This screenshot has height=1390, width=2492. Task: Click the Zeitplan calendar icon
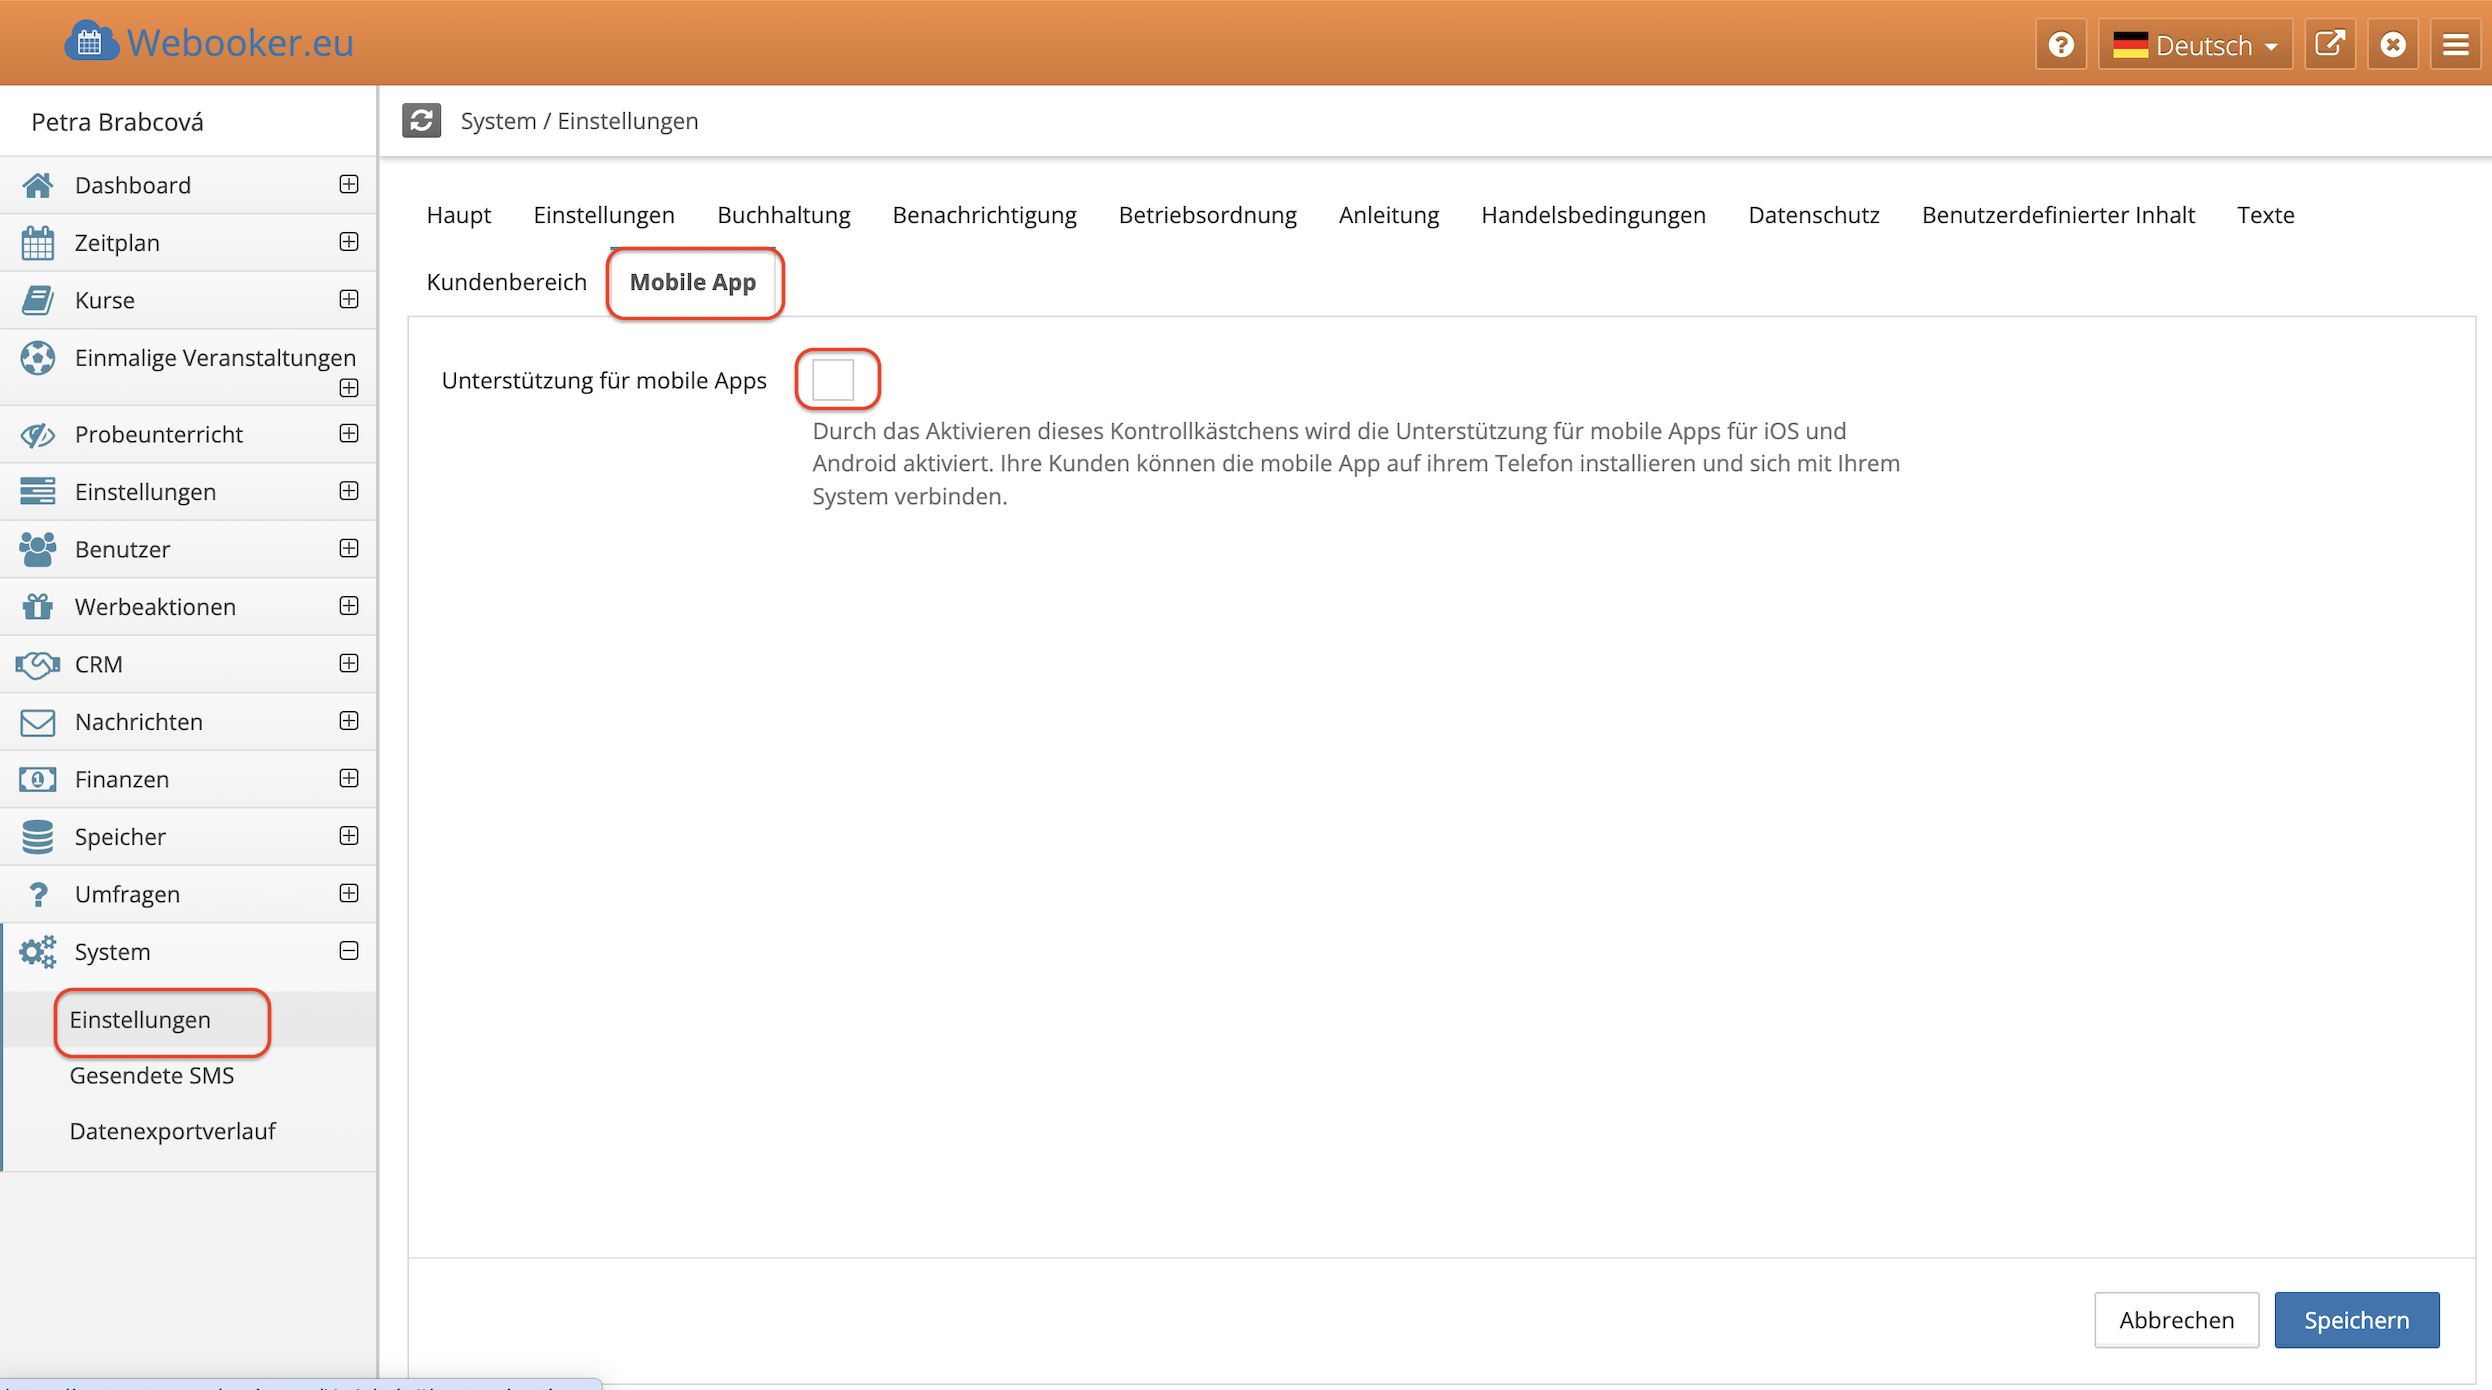point(38,243)
